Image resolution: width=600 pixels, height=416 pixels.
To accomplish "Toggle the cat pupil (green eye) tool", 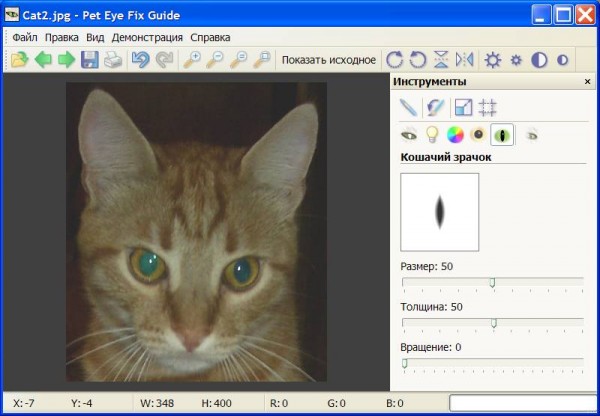I will click(x=501, y=133).
